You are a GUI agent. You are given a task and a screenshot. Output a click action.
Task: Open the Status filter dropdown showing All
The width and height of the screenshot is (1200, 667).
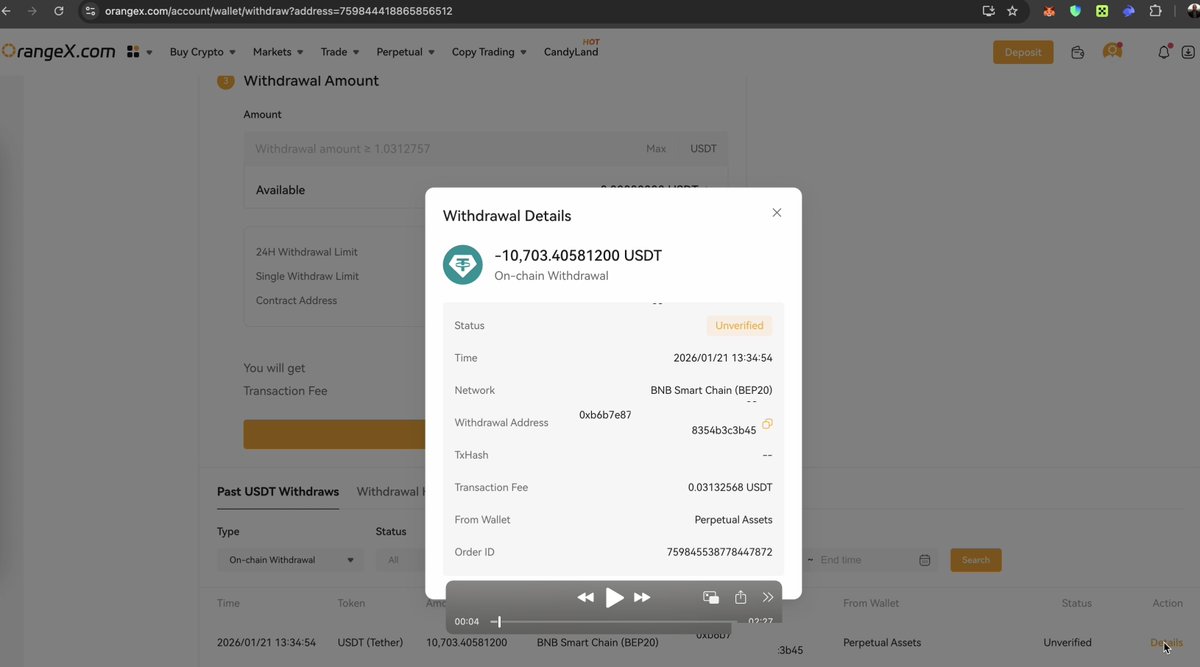coord(400,560)
